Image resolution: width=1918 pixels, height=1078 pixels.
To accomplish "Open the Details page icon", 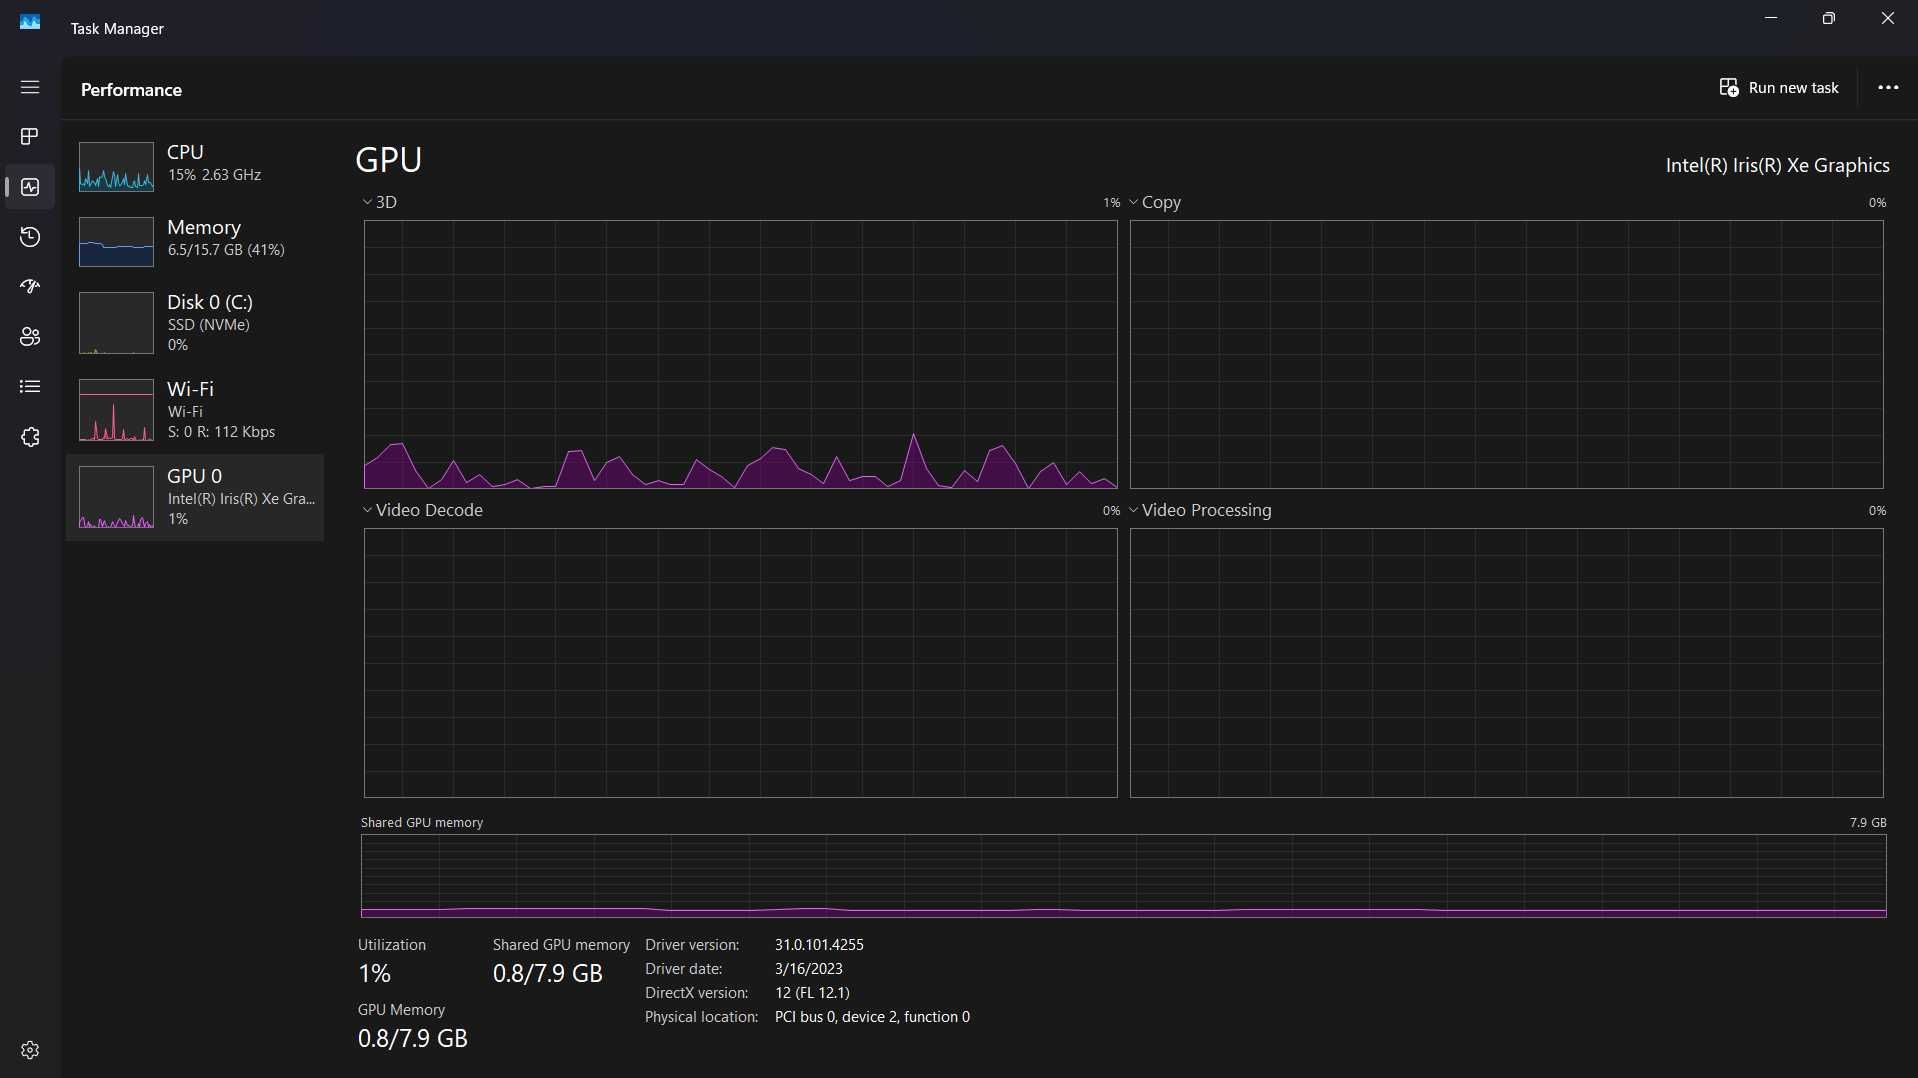I will (30, 387).
